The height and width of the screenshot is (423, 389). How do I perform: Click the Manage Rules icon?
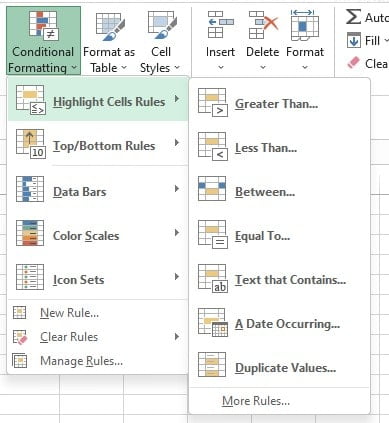point(20,360)
